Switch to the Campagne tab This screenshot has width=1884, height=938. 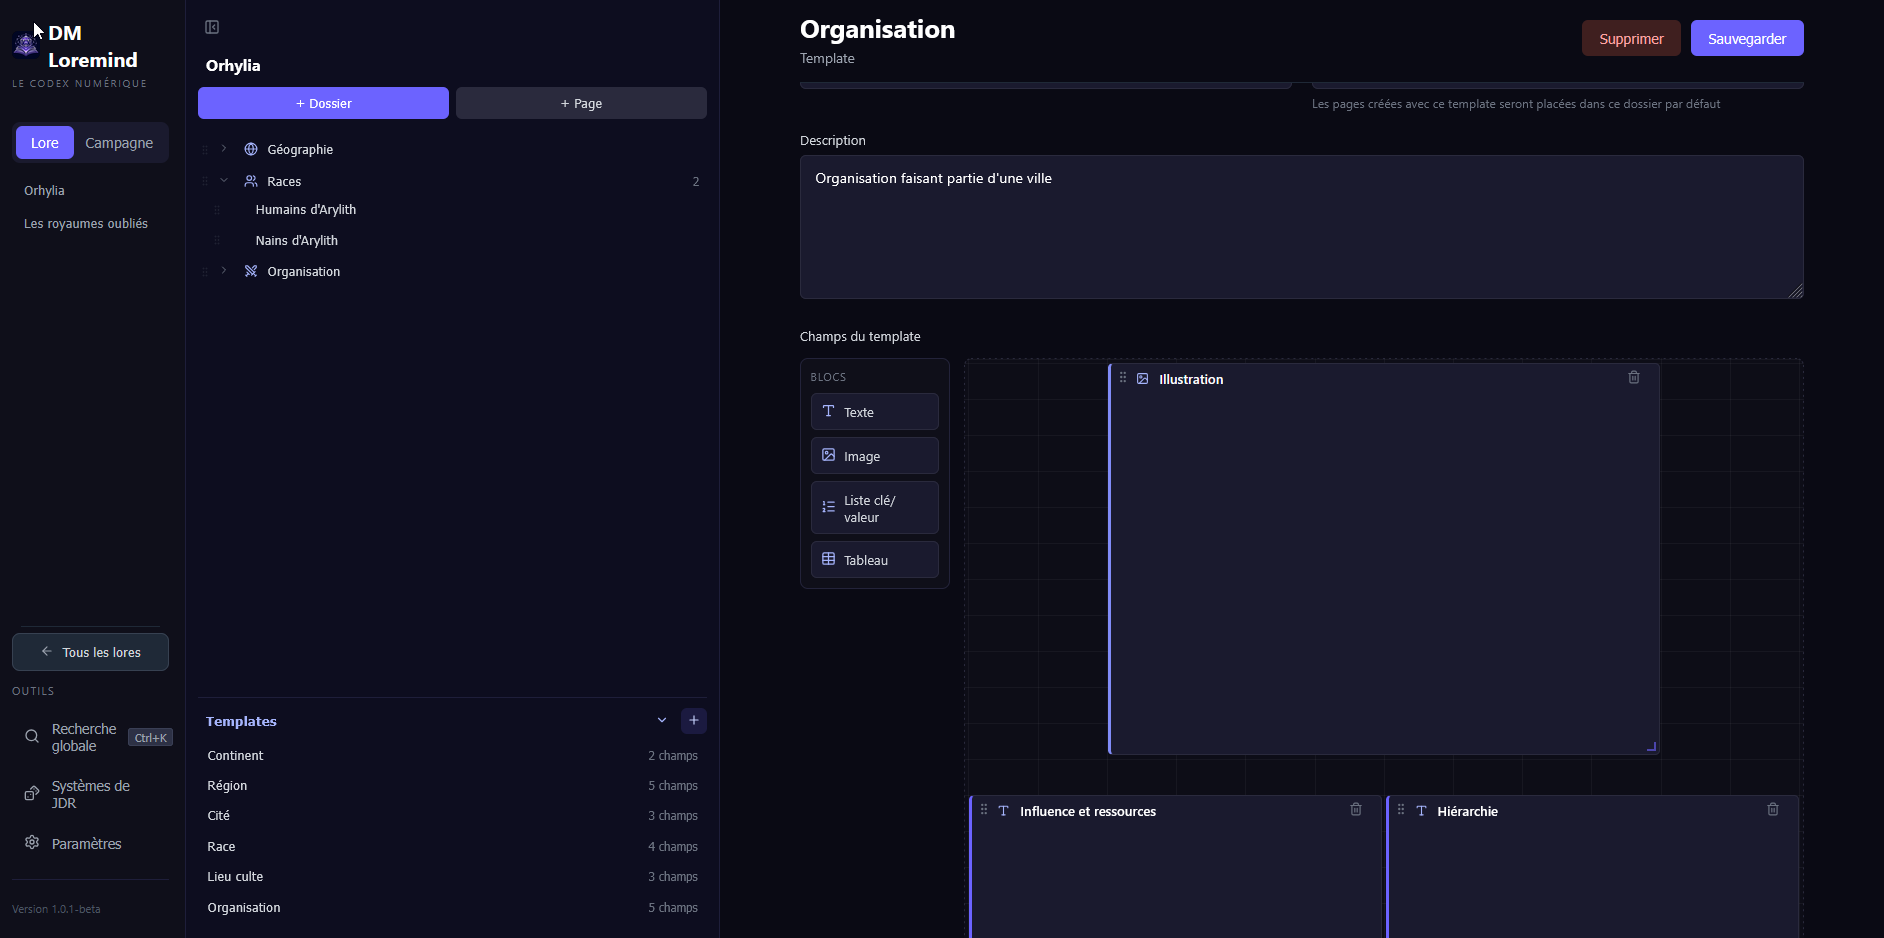pyautogui.click(x=119, y=143)
